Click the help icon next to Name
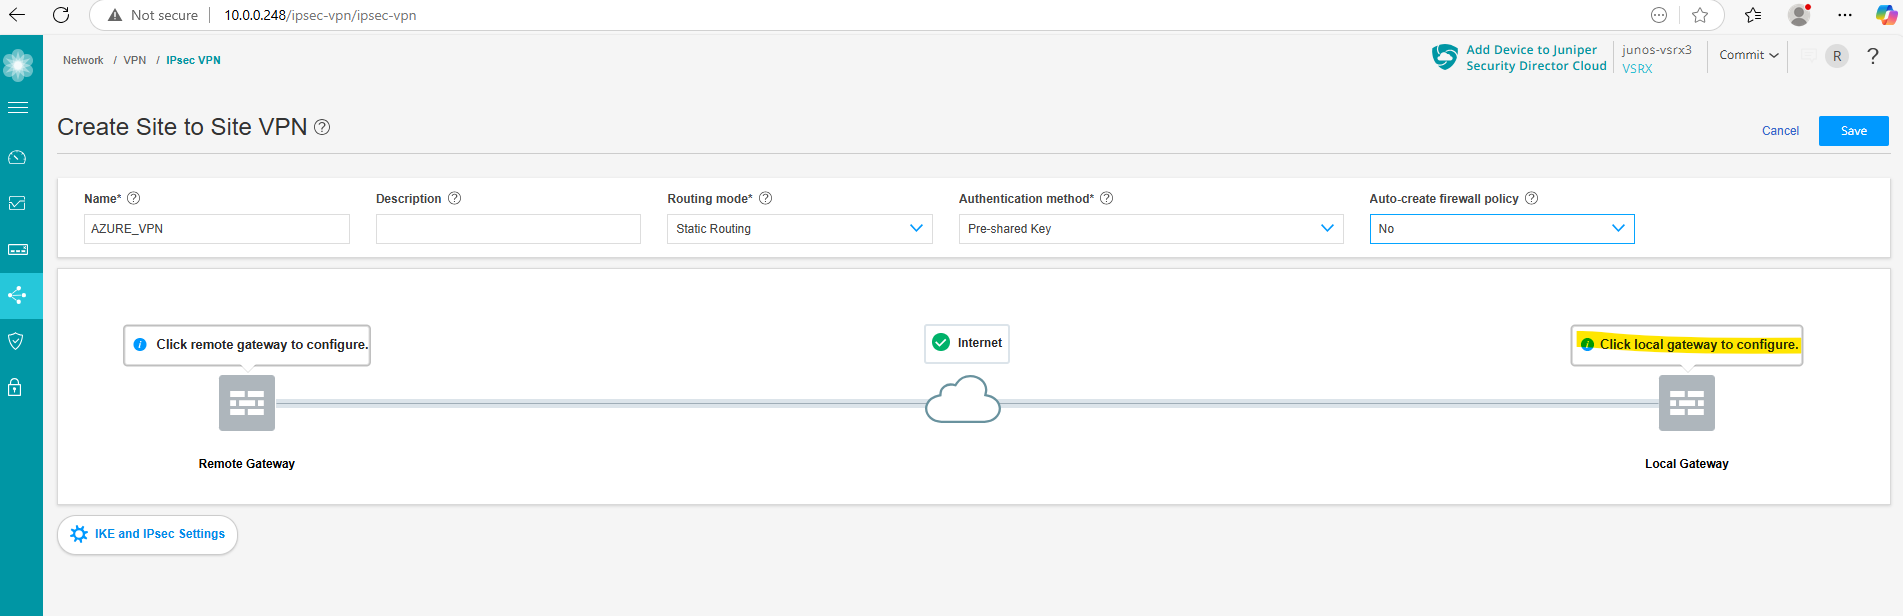Image resolution: width=1903 pixels, height=616 pixels. 134,198
